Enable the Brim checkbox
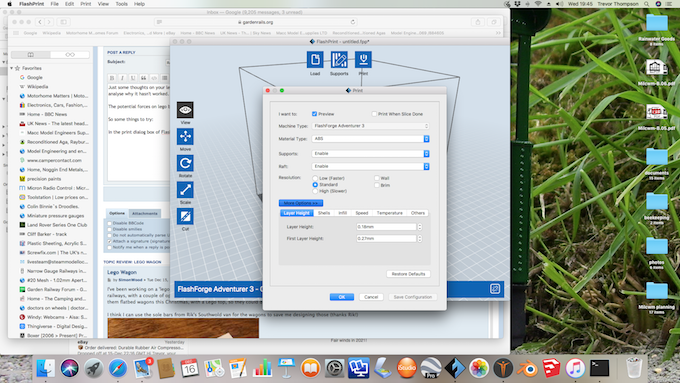Screen dimensions: 680x383 point(377,185)
